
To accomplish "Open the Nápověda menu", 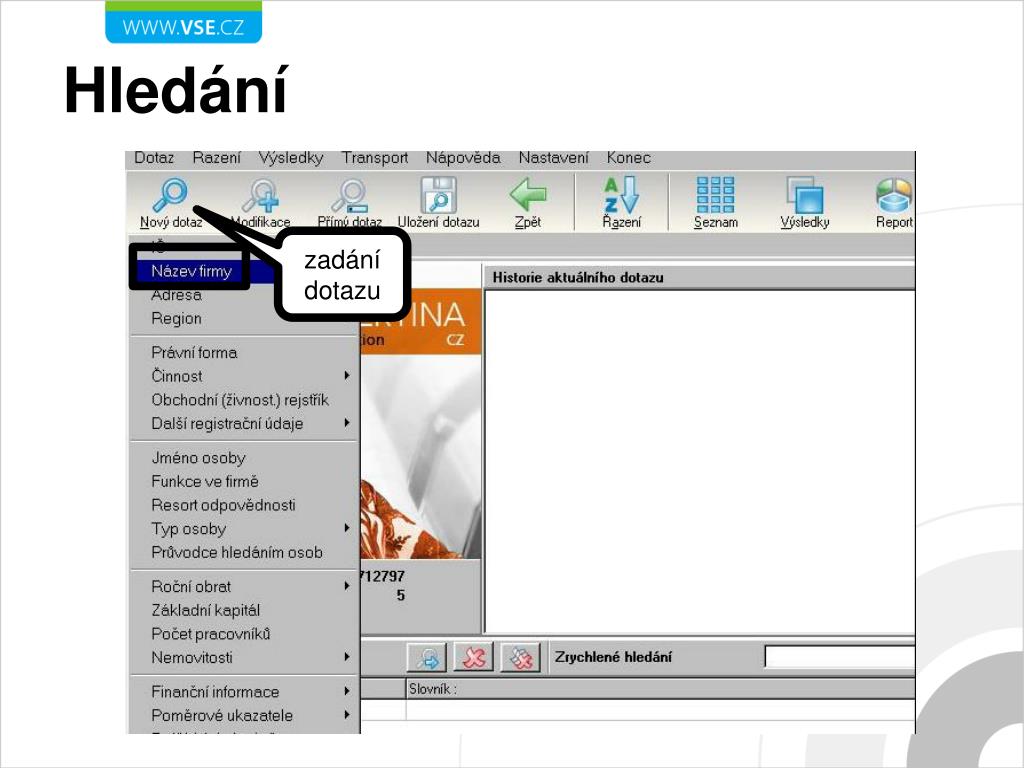I will coord(463,158).
